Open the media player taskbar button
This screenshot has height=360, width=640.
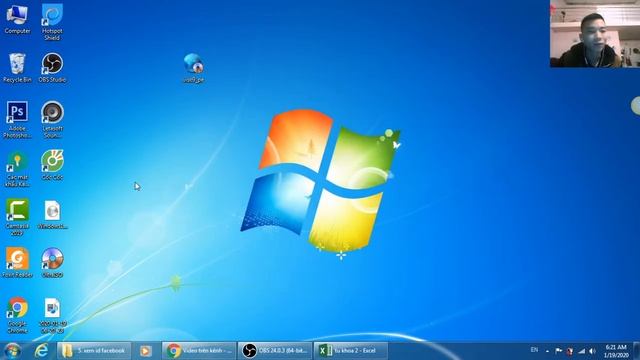(146, 351)
